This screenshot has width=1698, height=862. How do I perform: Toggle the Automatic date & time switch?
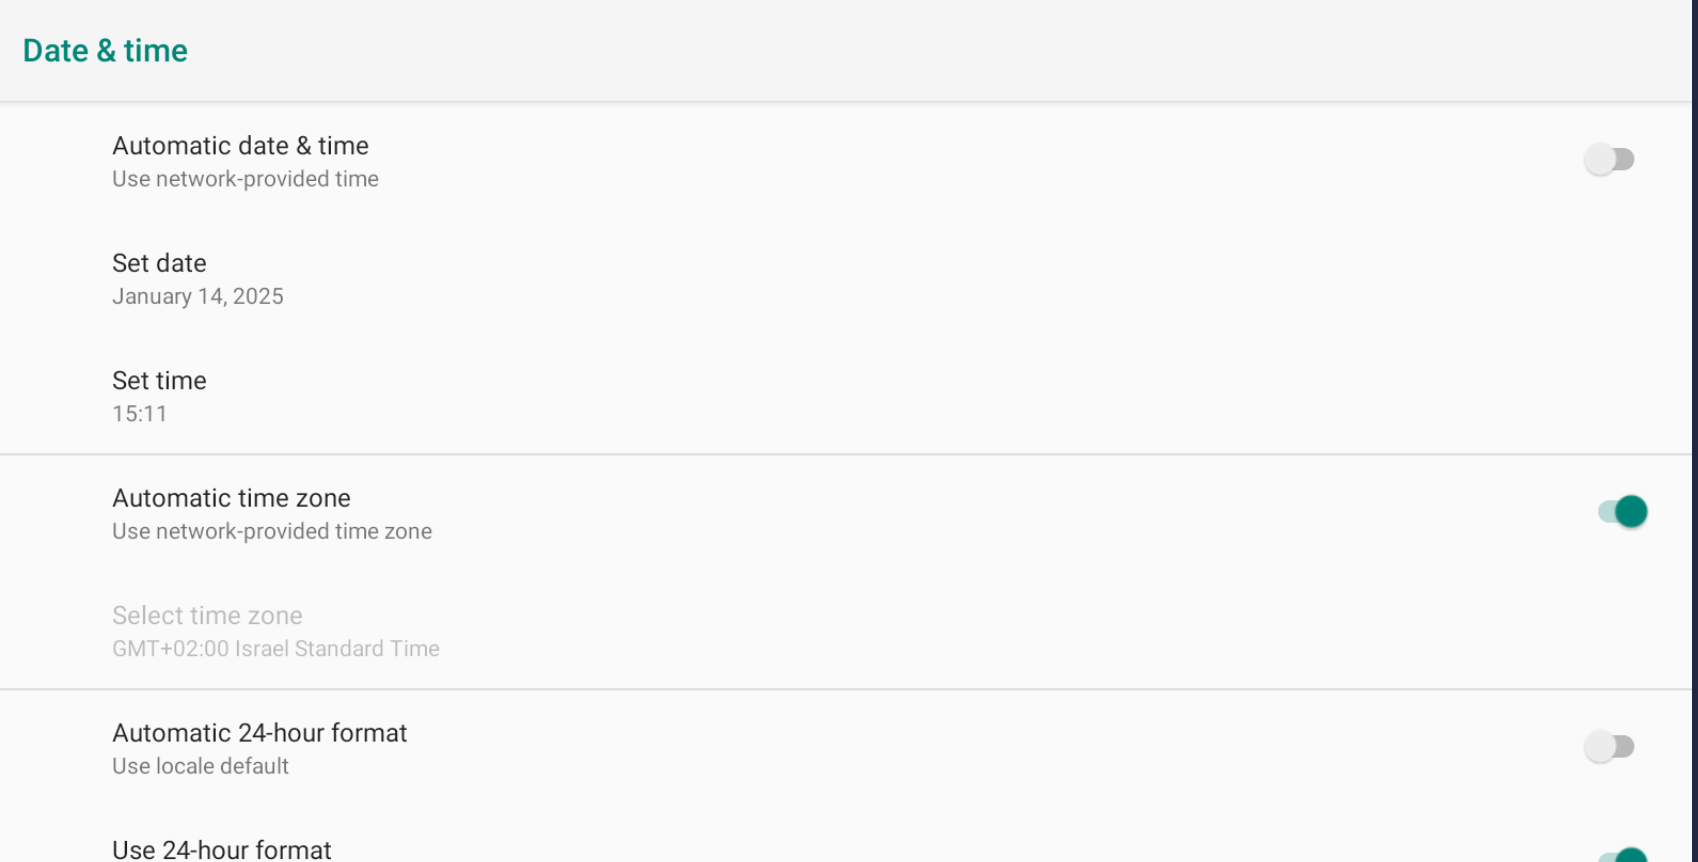[1608, 160]
